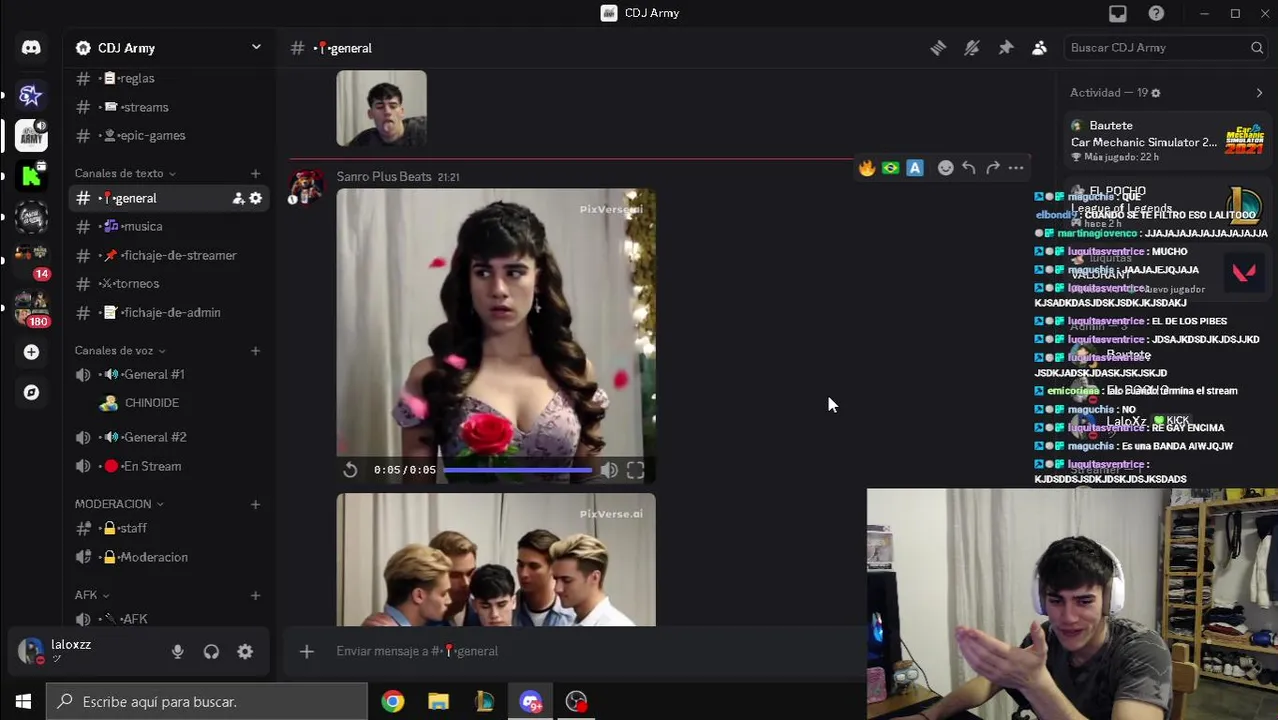Image resolution: width=1278 pixels, height=720 pixels.
Task: Join General #2 voice channel
Action: coord(169,437)
